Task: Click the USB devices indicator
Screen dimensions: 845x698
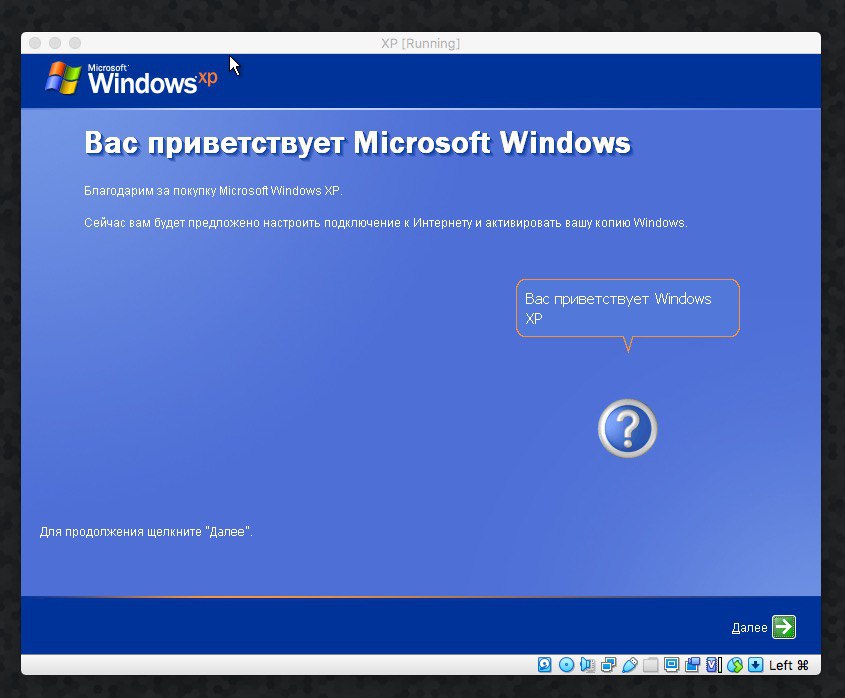Action: pyautogui.click(x=629, y=665)
